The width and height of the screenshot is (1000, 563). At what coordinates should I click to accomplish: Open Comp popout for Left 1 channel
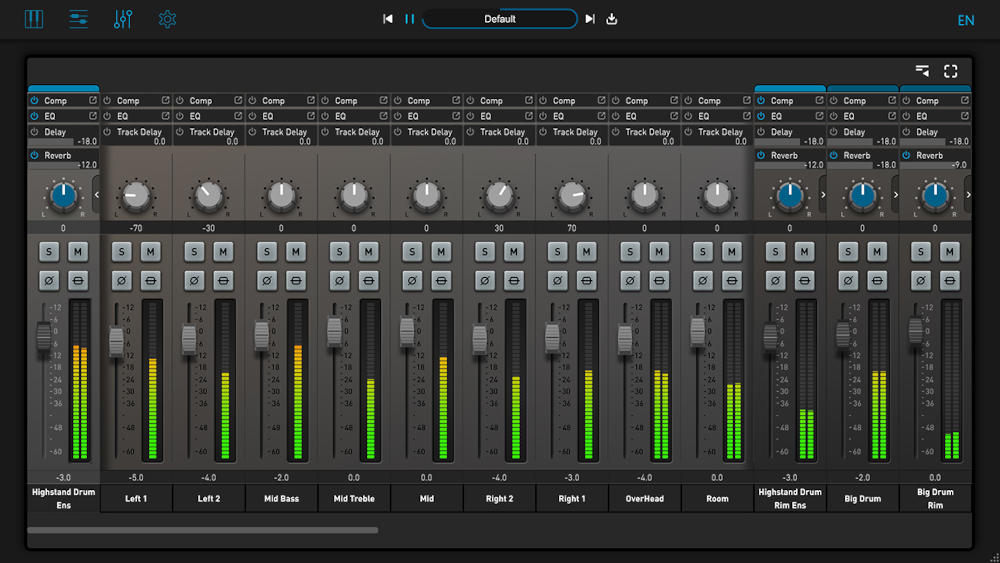click(x=166, y=101)
